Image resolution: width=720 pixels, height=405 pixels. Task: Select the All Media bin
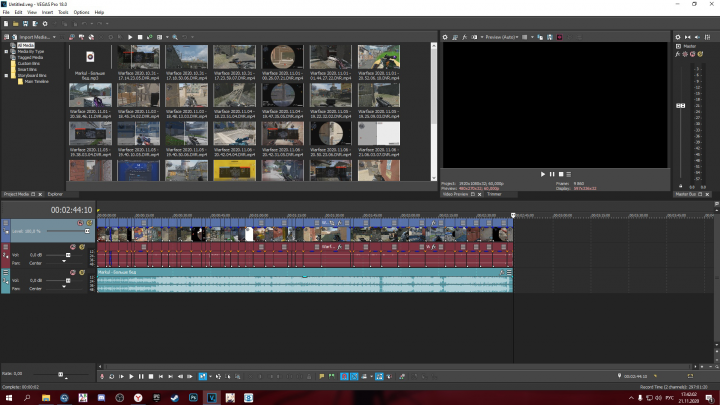pyautogui.click(x=25, y=45)
